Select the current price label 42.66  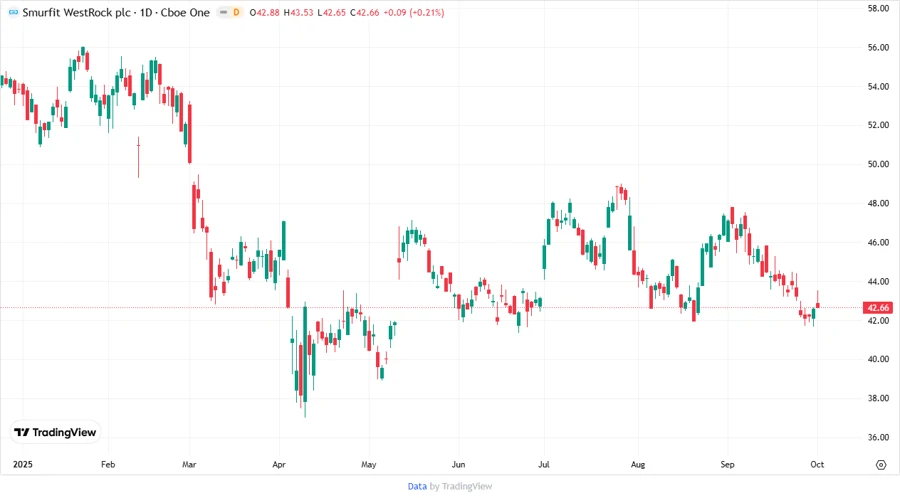[879, 308]
